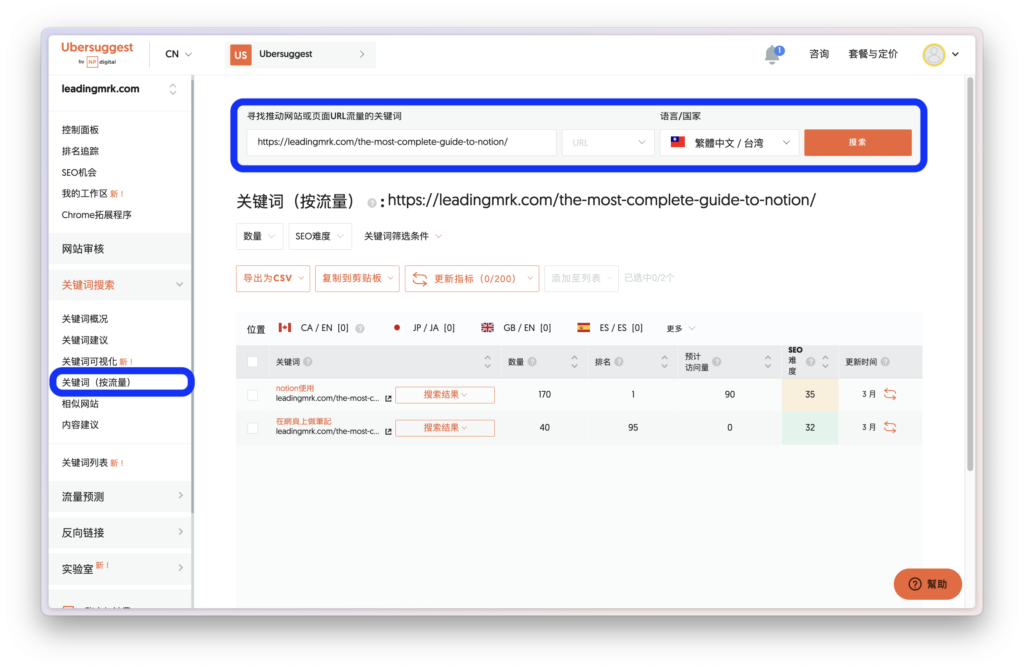This screenshot has width=1024, height=670.
Task: Sort table by 排名 column arrows
Action: [x=664, y=362]
